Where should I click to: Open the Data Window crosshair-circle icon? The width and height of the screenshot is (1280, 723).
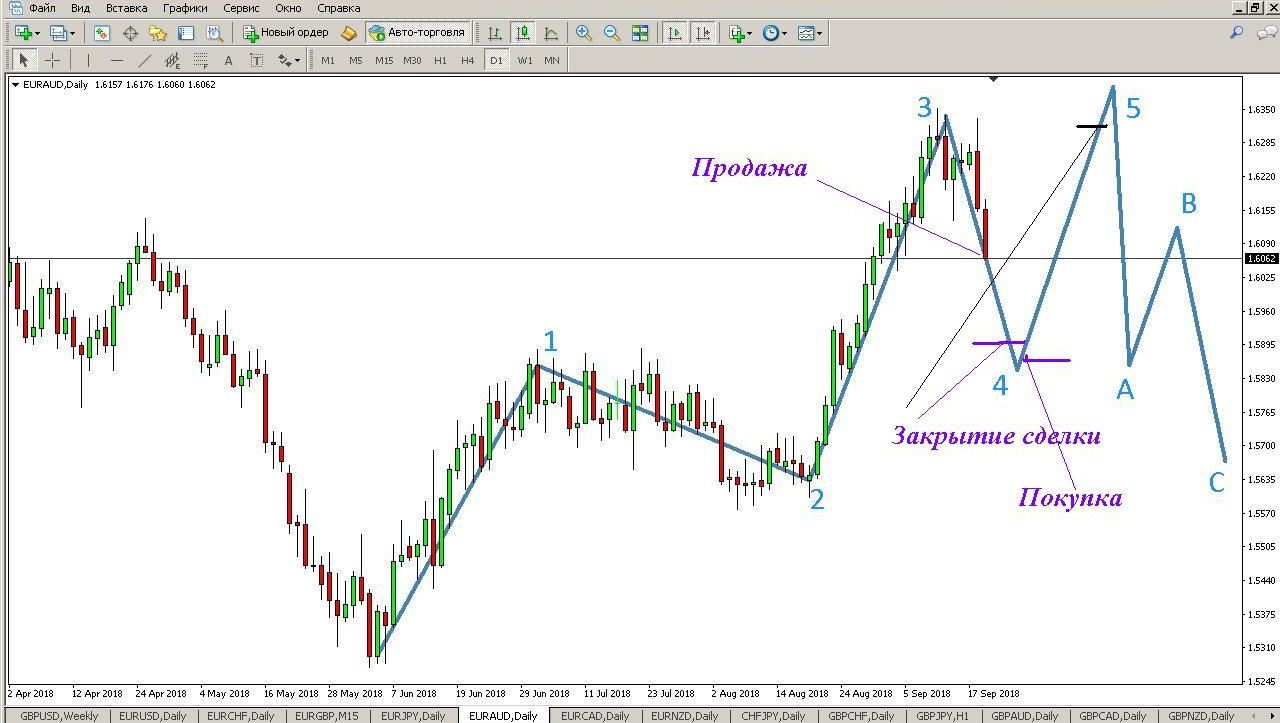[x=130, y=33]
